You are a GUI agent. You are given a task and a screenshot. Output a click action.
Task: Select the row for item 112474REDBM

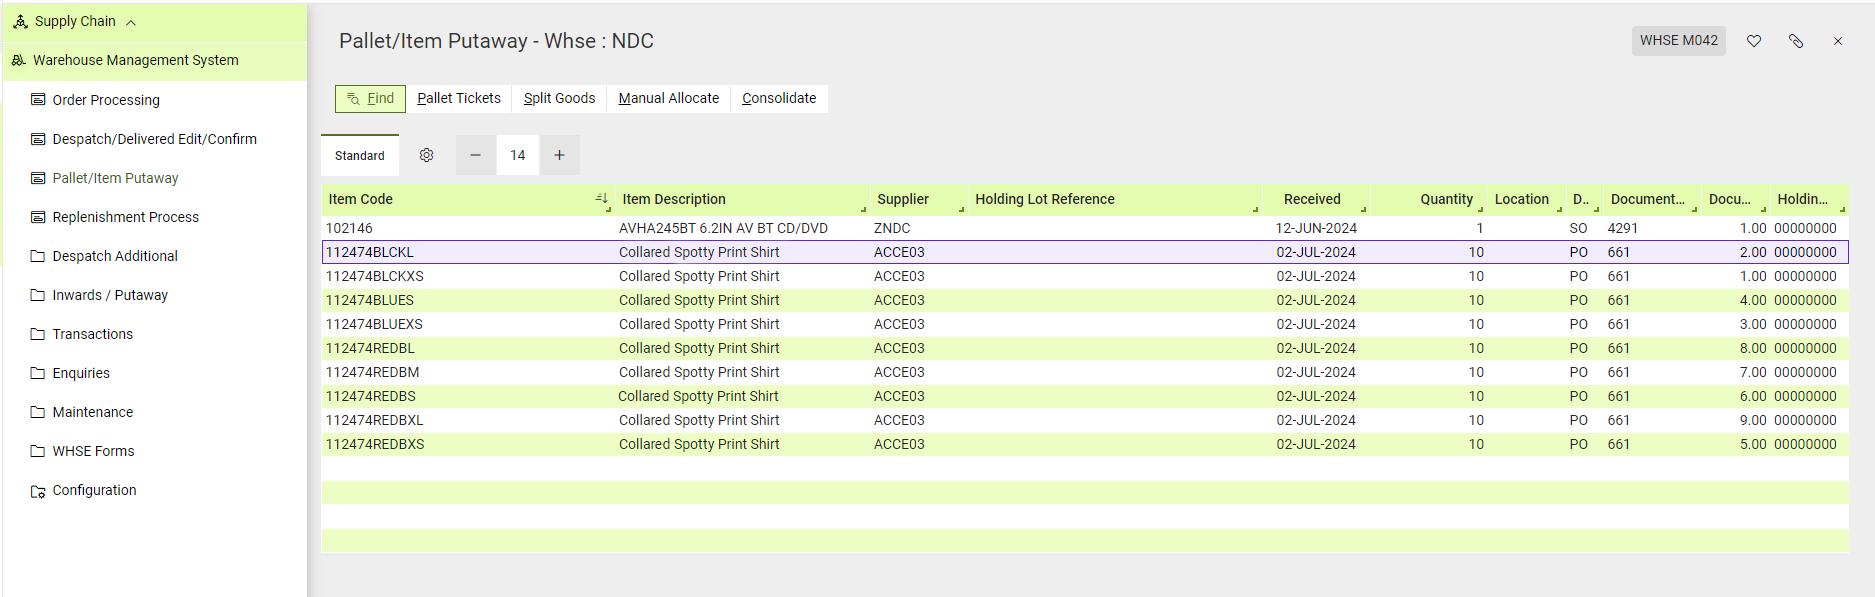pyautogui.click(x=1085, y=372)
